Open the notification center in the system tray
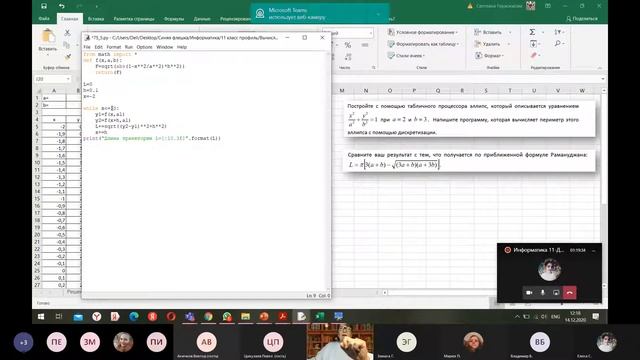Screen dimensions: 640x360 point(596,316)
